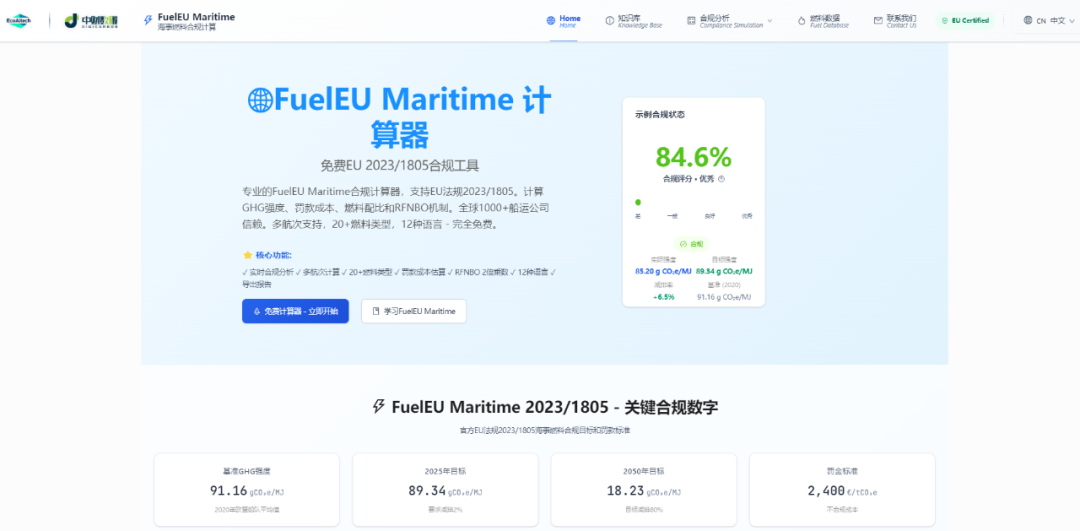Click the green dot on the rating scale
This screenshot has width=1080, height=531.
[638, 202]
